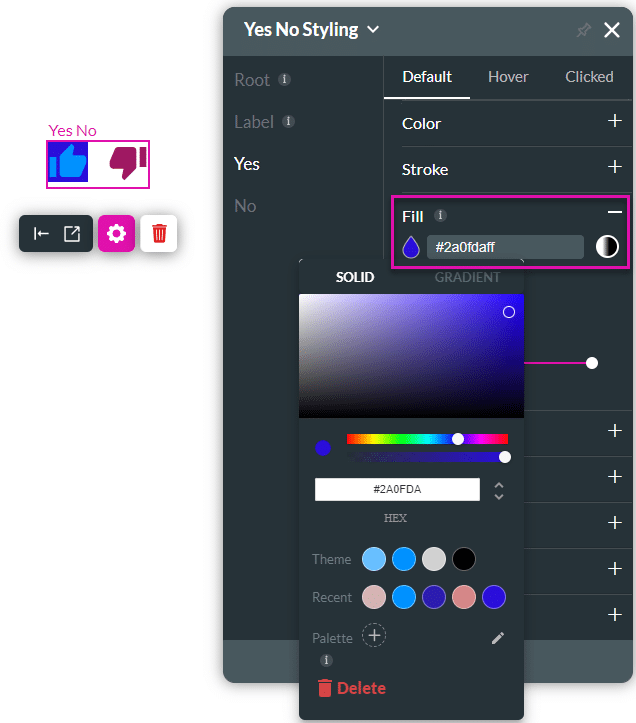Click the Fill hex field #2a0fdaff
The width and height of the screenshot is (636, 723).
point(505,247)
